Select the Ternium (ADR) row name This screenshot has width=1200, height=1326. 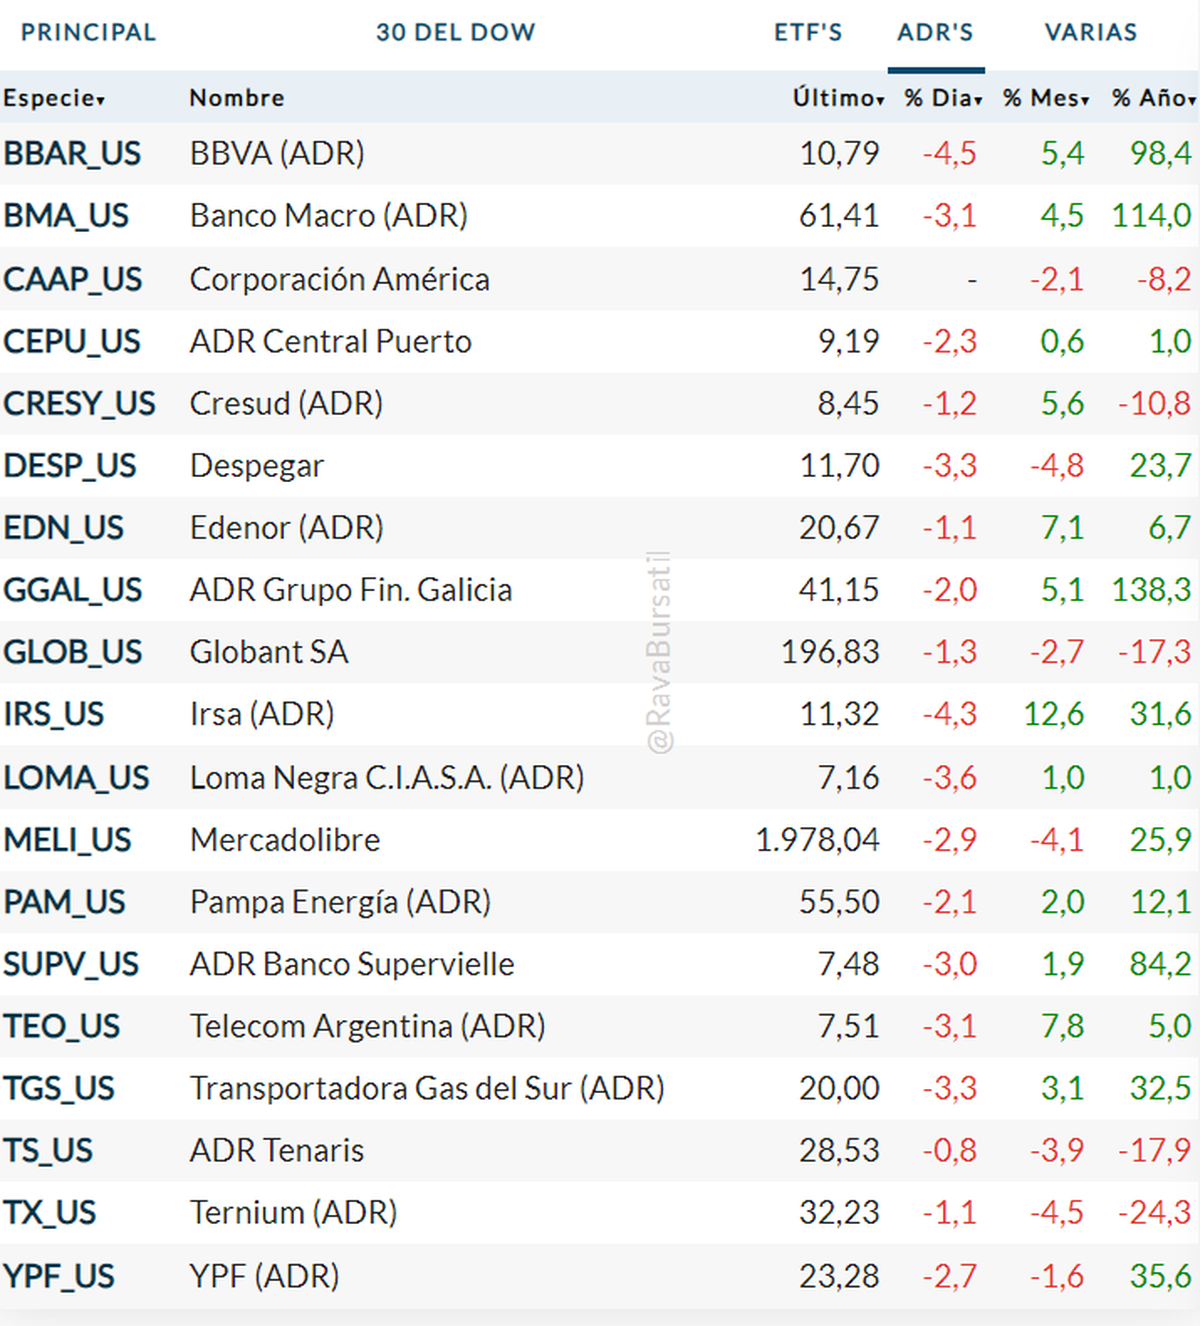click(x=293, y=1213)
